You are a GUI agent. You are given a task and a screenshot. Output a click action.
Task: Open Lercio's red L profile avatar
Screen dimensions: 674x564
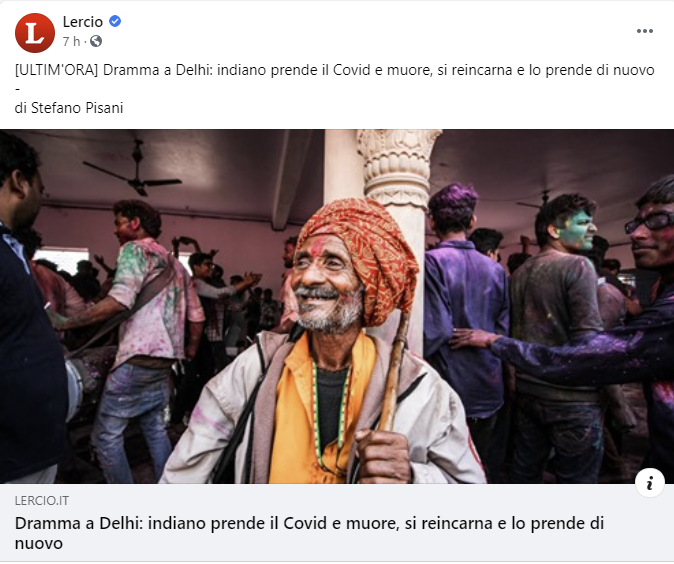point(35,33)
